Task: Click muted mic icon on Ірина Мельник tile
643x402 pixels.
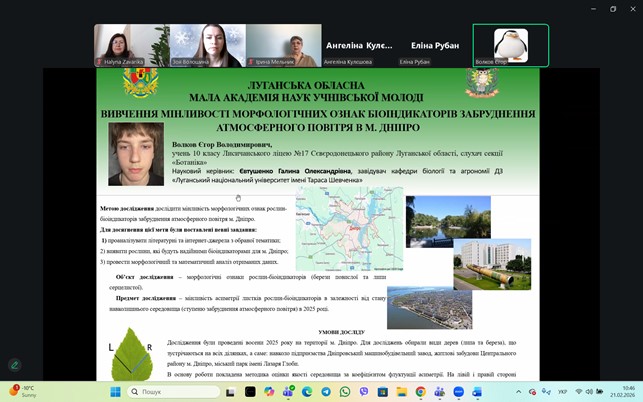Action: (251, 62)
